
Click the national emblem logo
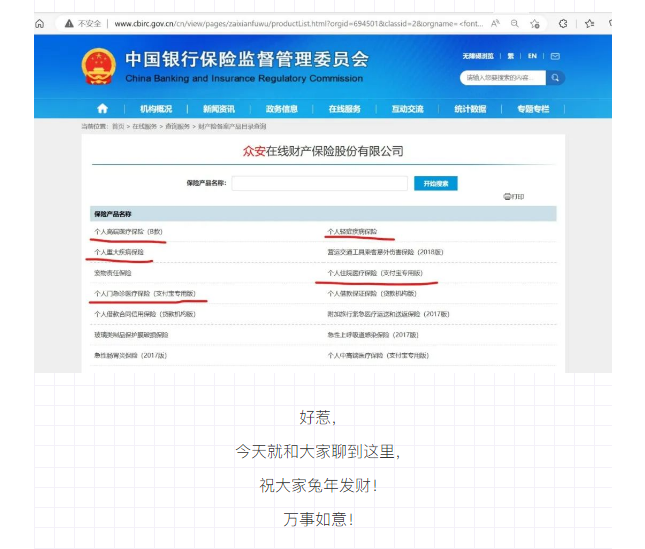click(x=98, y=66)
